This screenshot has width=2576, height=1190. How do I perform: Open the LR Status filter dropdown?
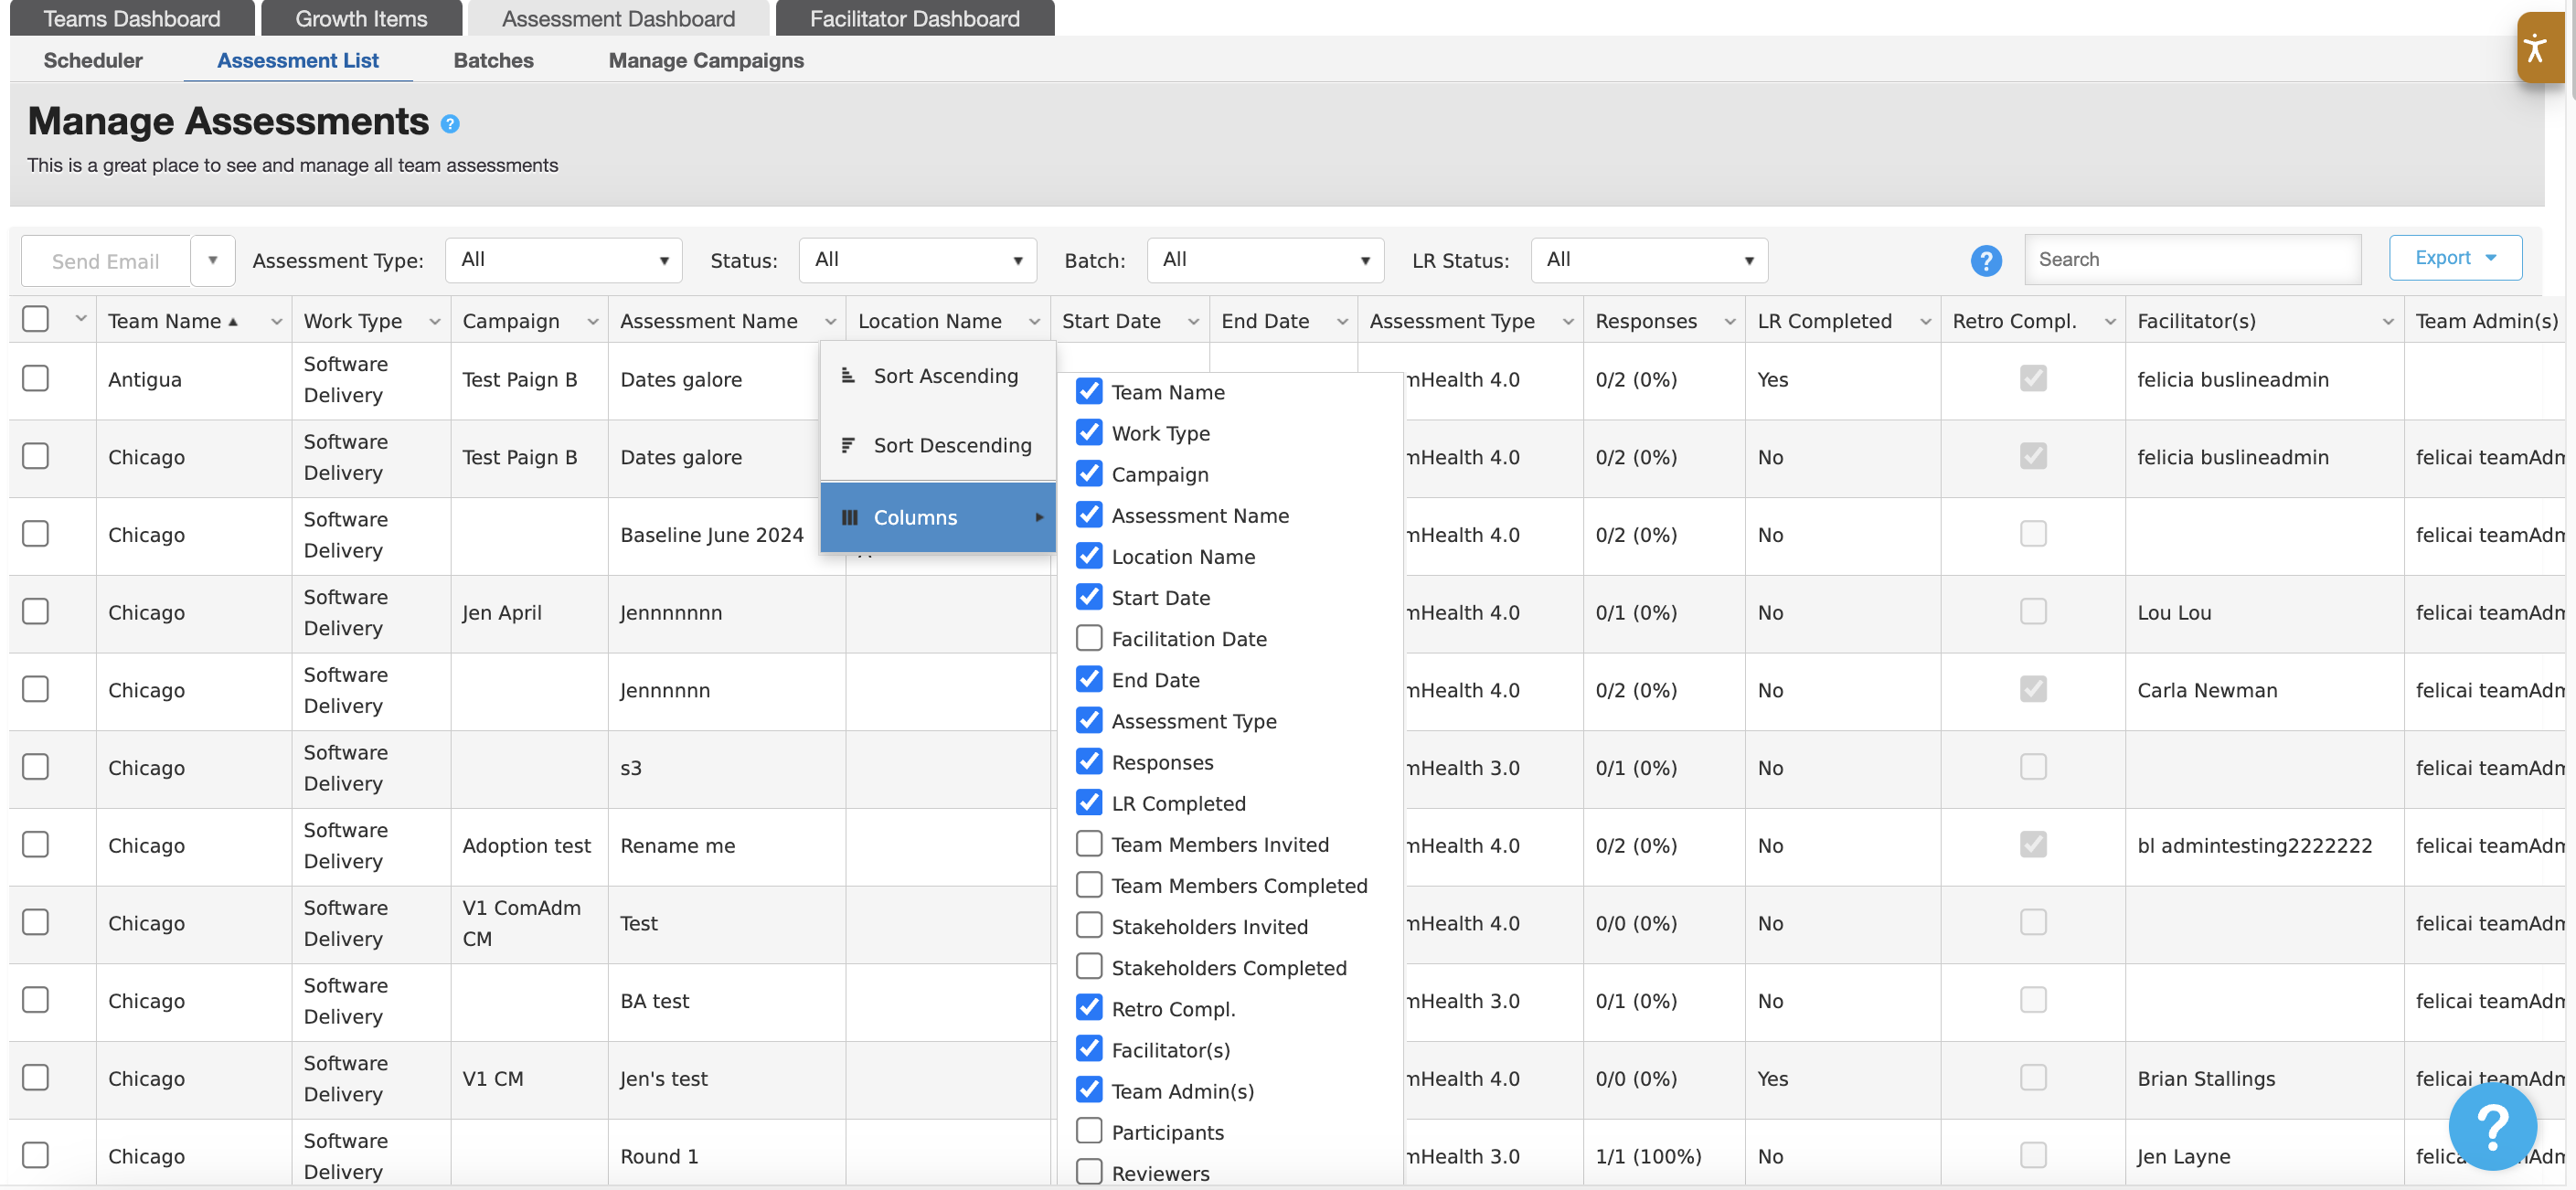click(1650, 260)
